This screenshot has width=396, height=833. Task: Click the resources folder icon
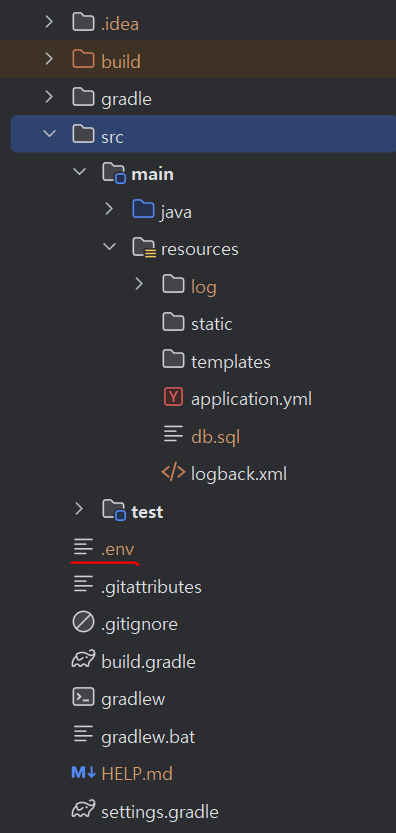pyautogui.click(x=144, y=248)
